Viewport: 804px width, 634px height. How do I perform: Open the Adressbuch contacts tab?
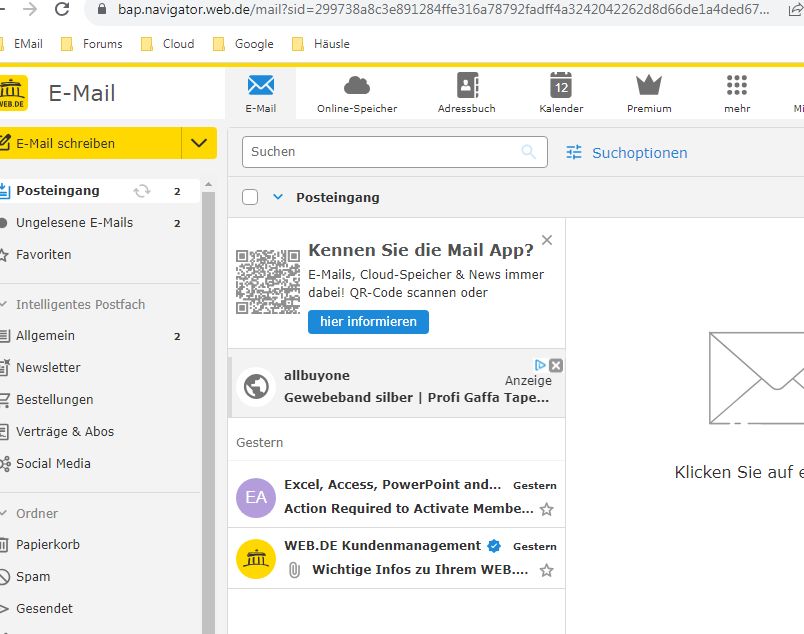click(467, 94)
